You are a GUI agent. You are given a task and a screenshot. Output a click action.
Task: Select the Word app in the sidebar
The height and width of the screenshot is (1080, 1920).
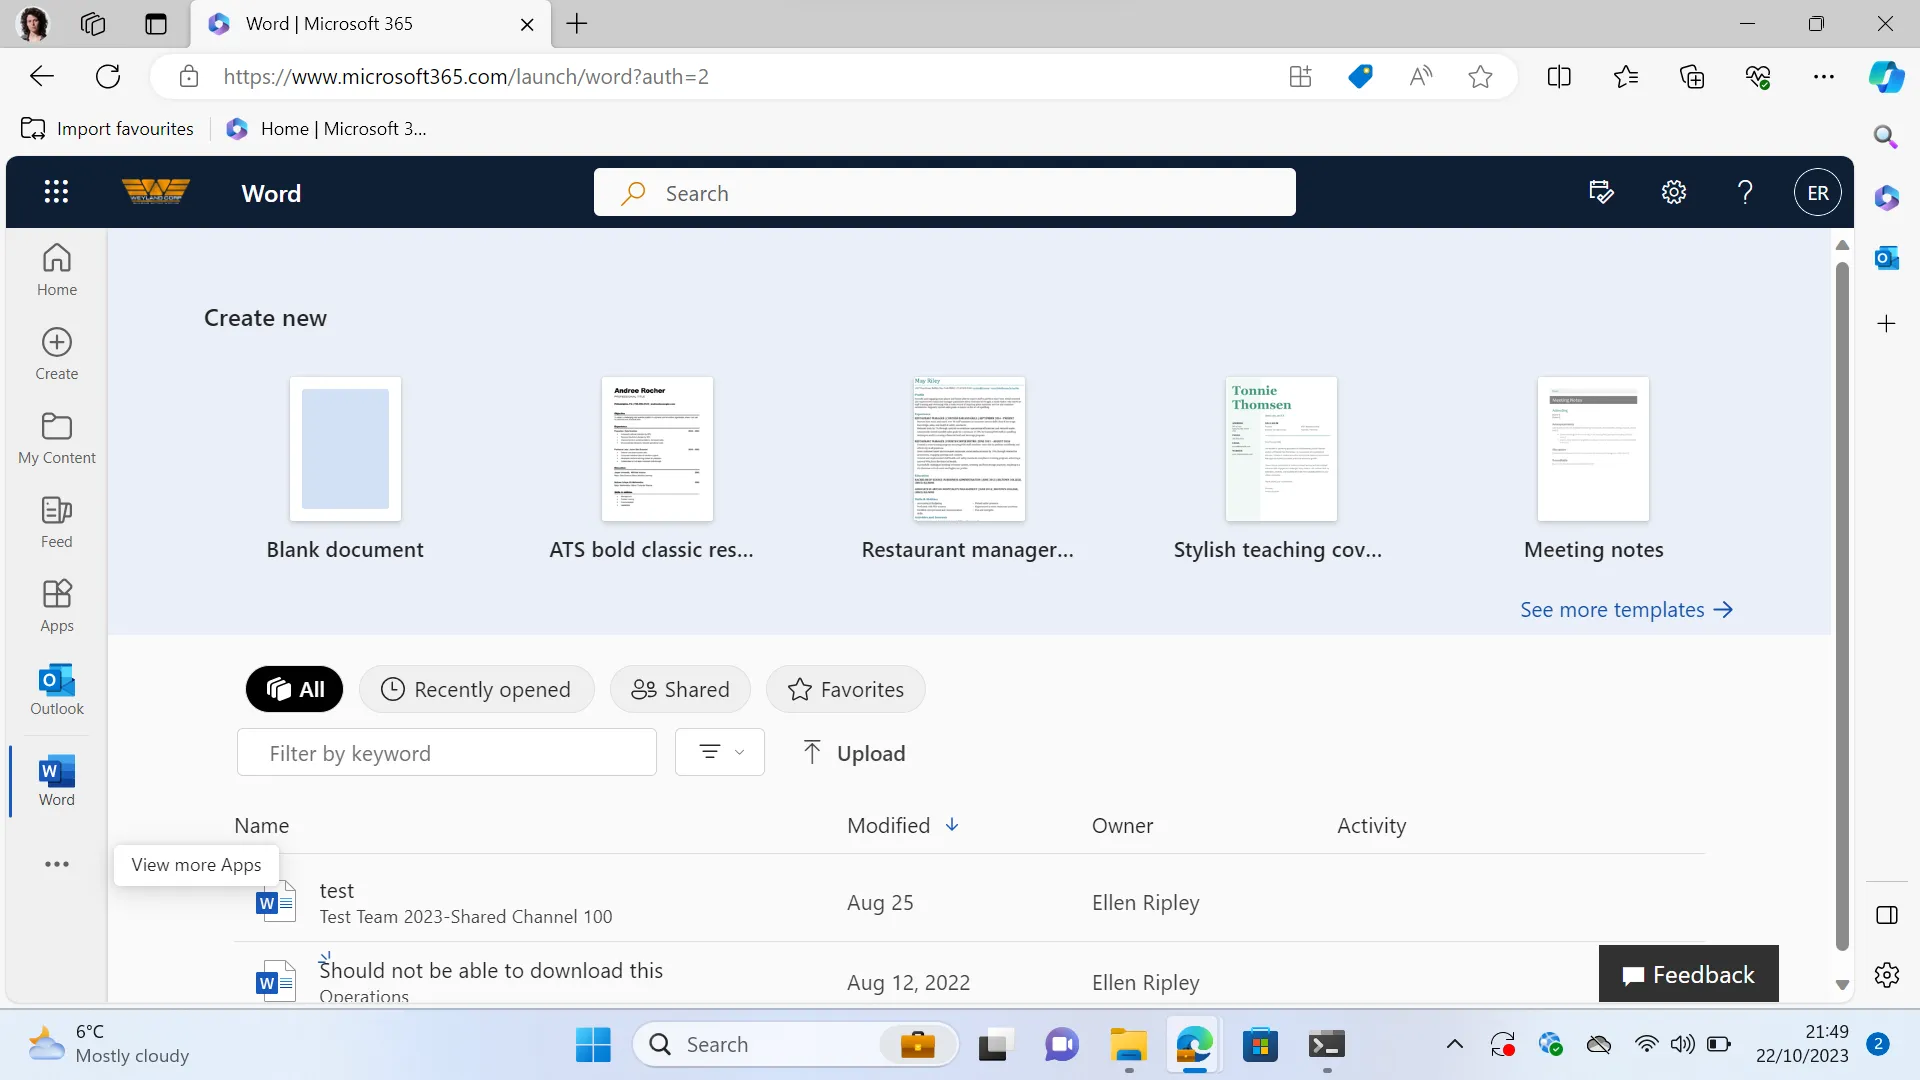pos(57,782)
